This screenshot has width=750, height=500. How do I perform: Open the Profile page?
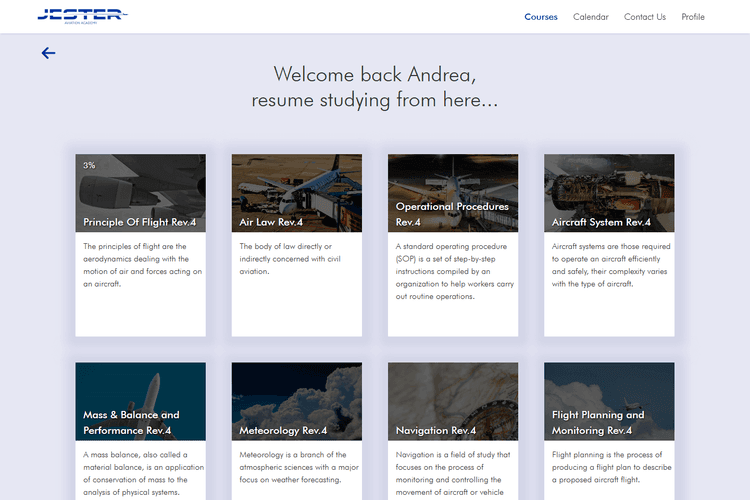coord(693,17)
